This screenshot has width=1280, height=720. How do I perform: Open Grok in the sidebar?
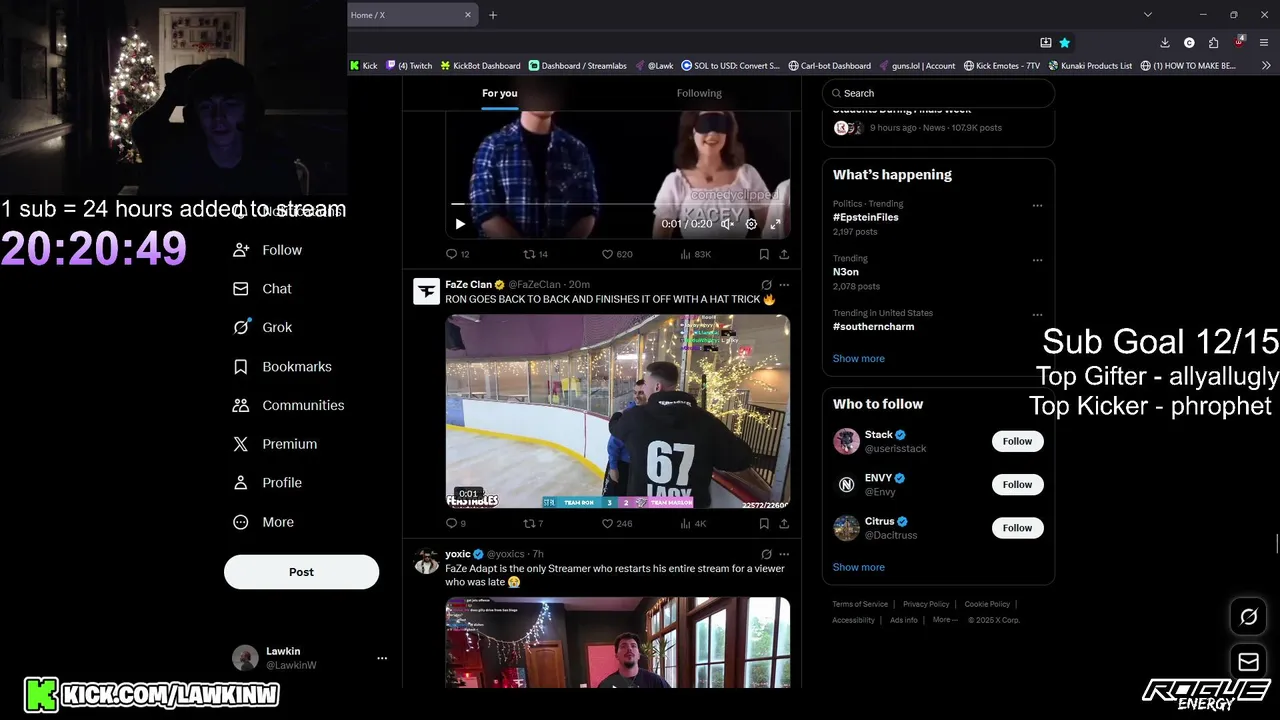click(263, 327)
